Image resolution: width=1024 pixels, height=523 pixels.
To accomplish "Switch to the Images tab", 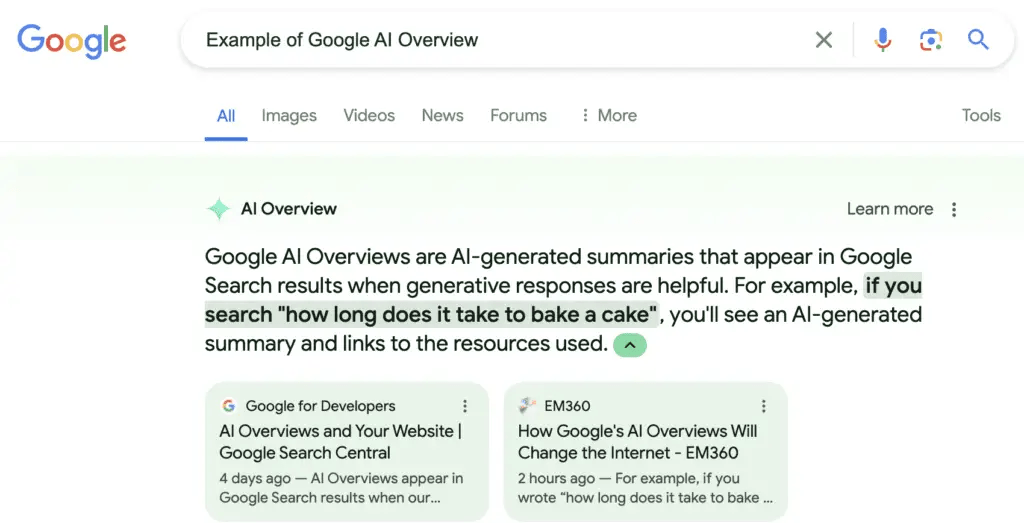I will (289, 115).
